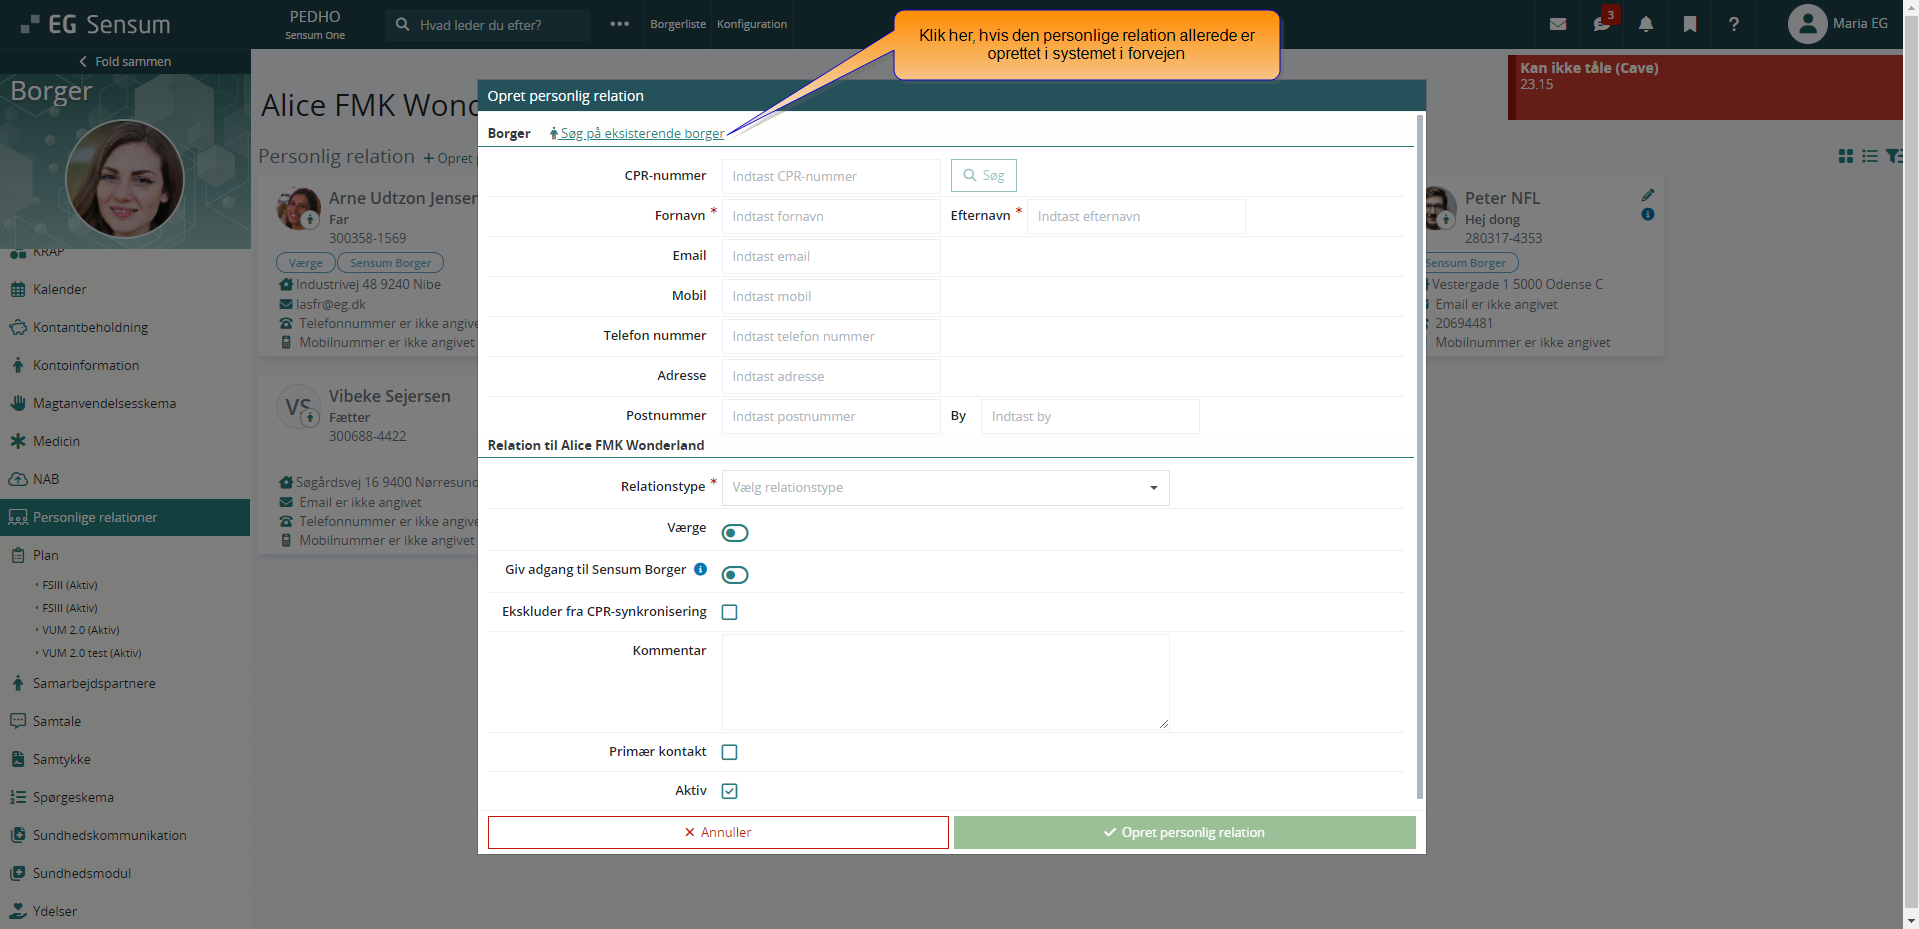Check Ekskluder fra CPR-synkronisering box
Viewport: 1919px width, 929px height.
pos(730,612)
